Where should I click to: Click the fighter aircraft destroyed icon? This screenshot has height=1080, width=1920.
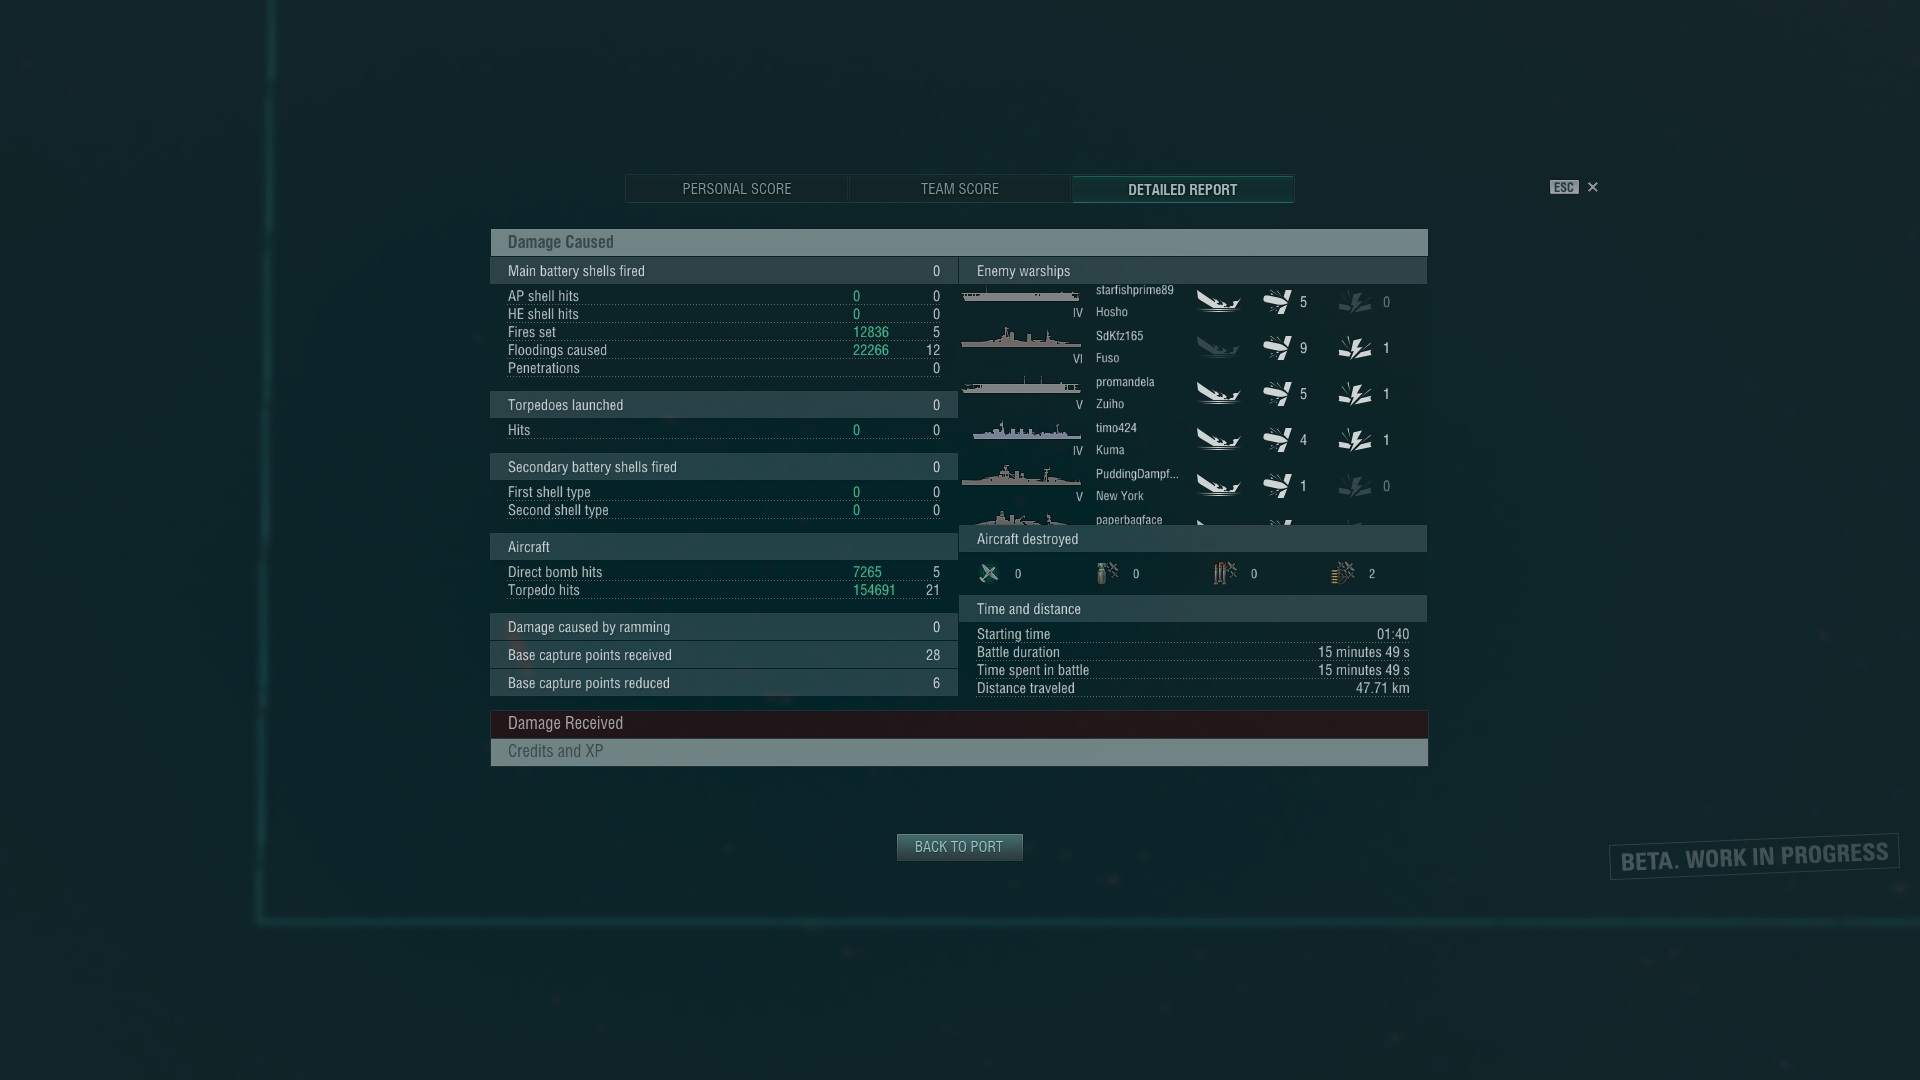989,573
